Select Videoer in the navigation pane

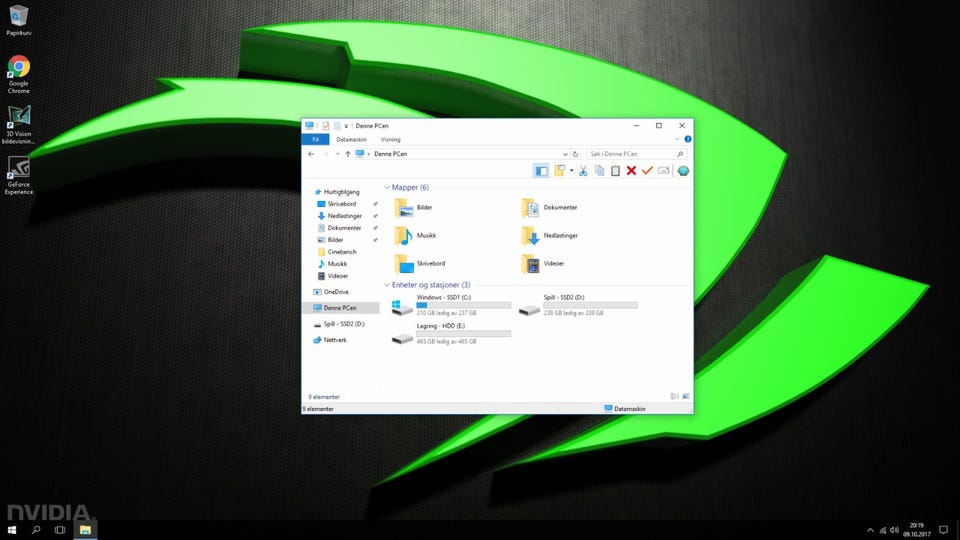333,276
